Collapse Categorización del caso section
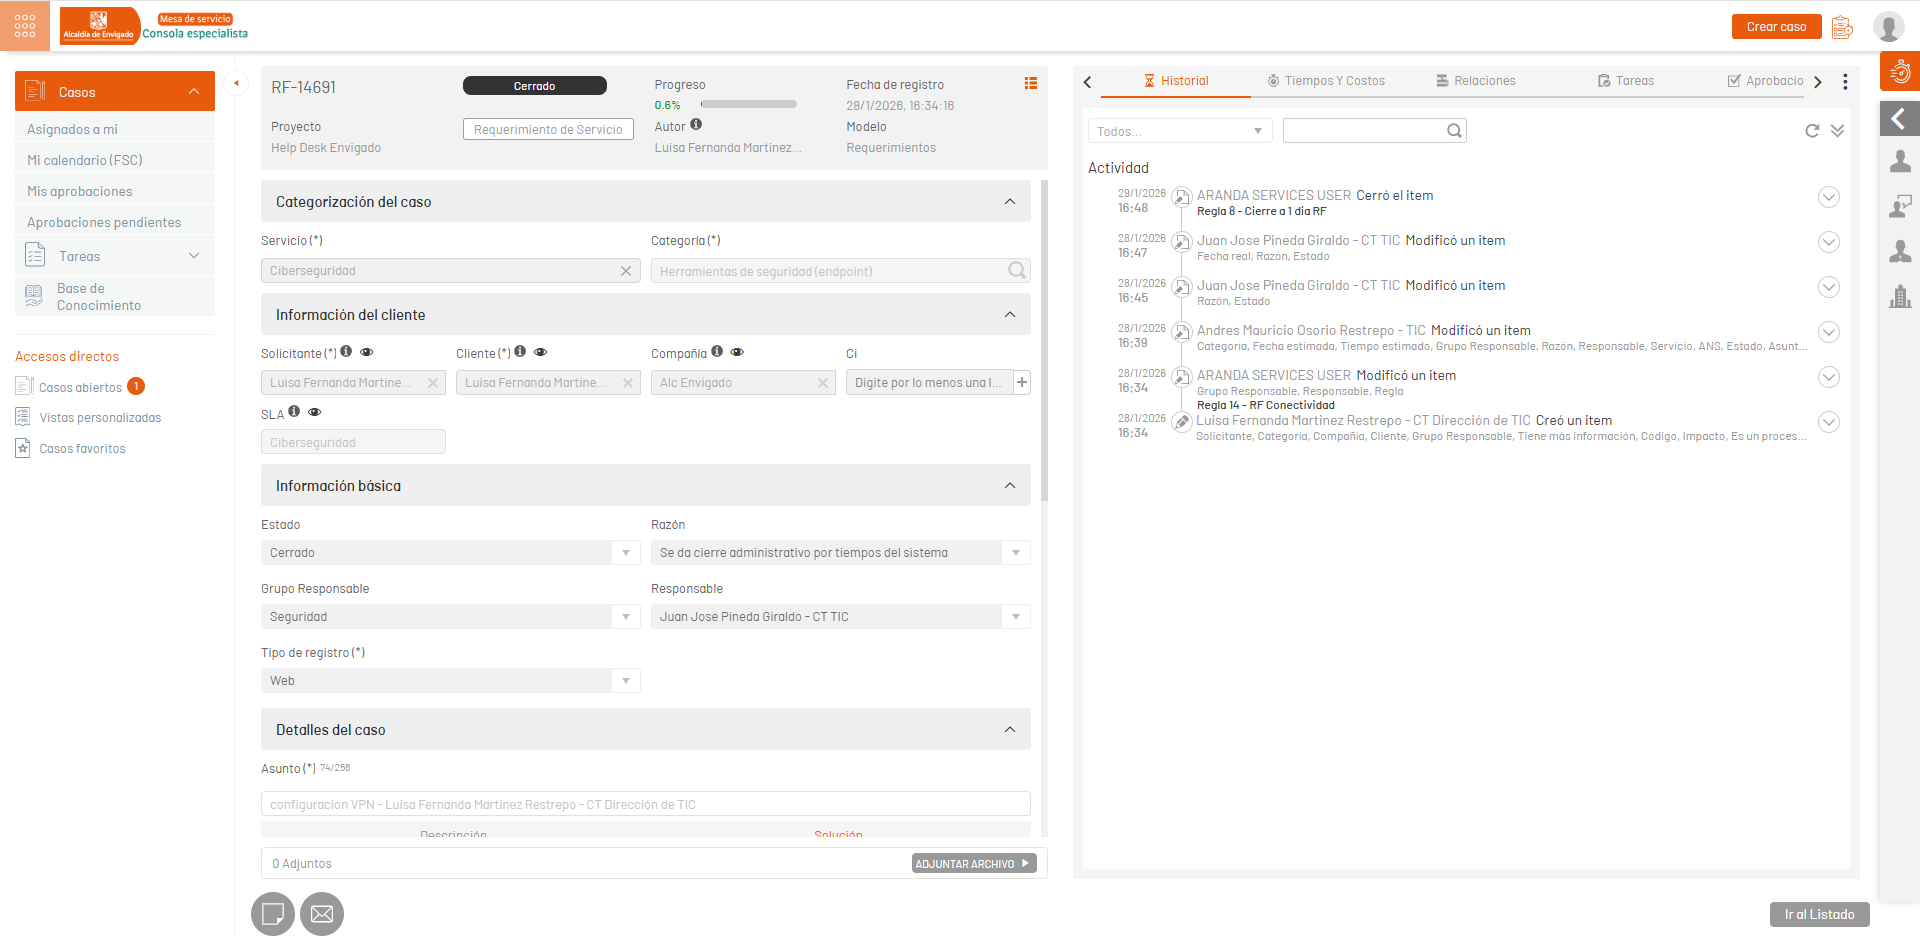 pos(1010,202)
